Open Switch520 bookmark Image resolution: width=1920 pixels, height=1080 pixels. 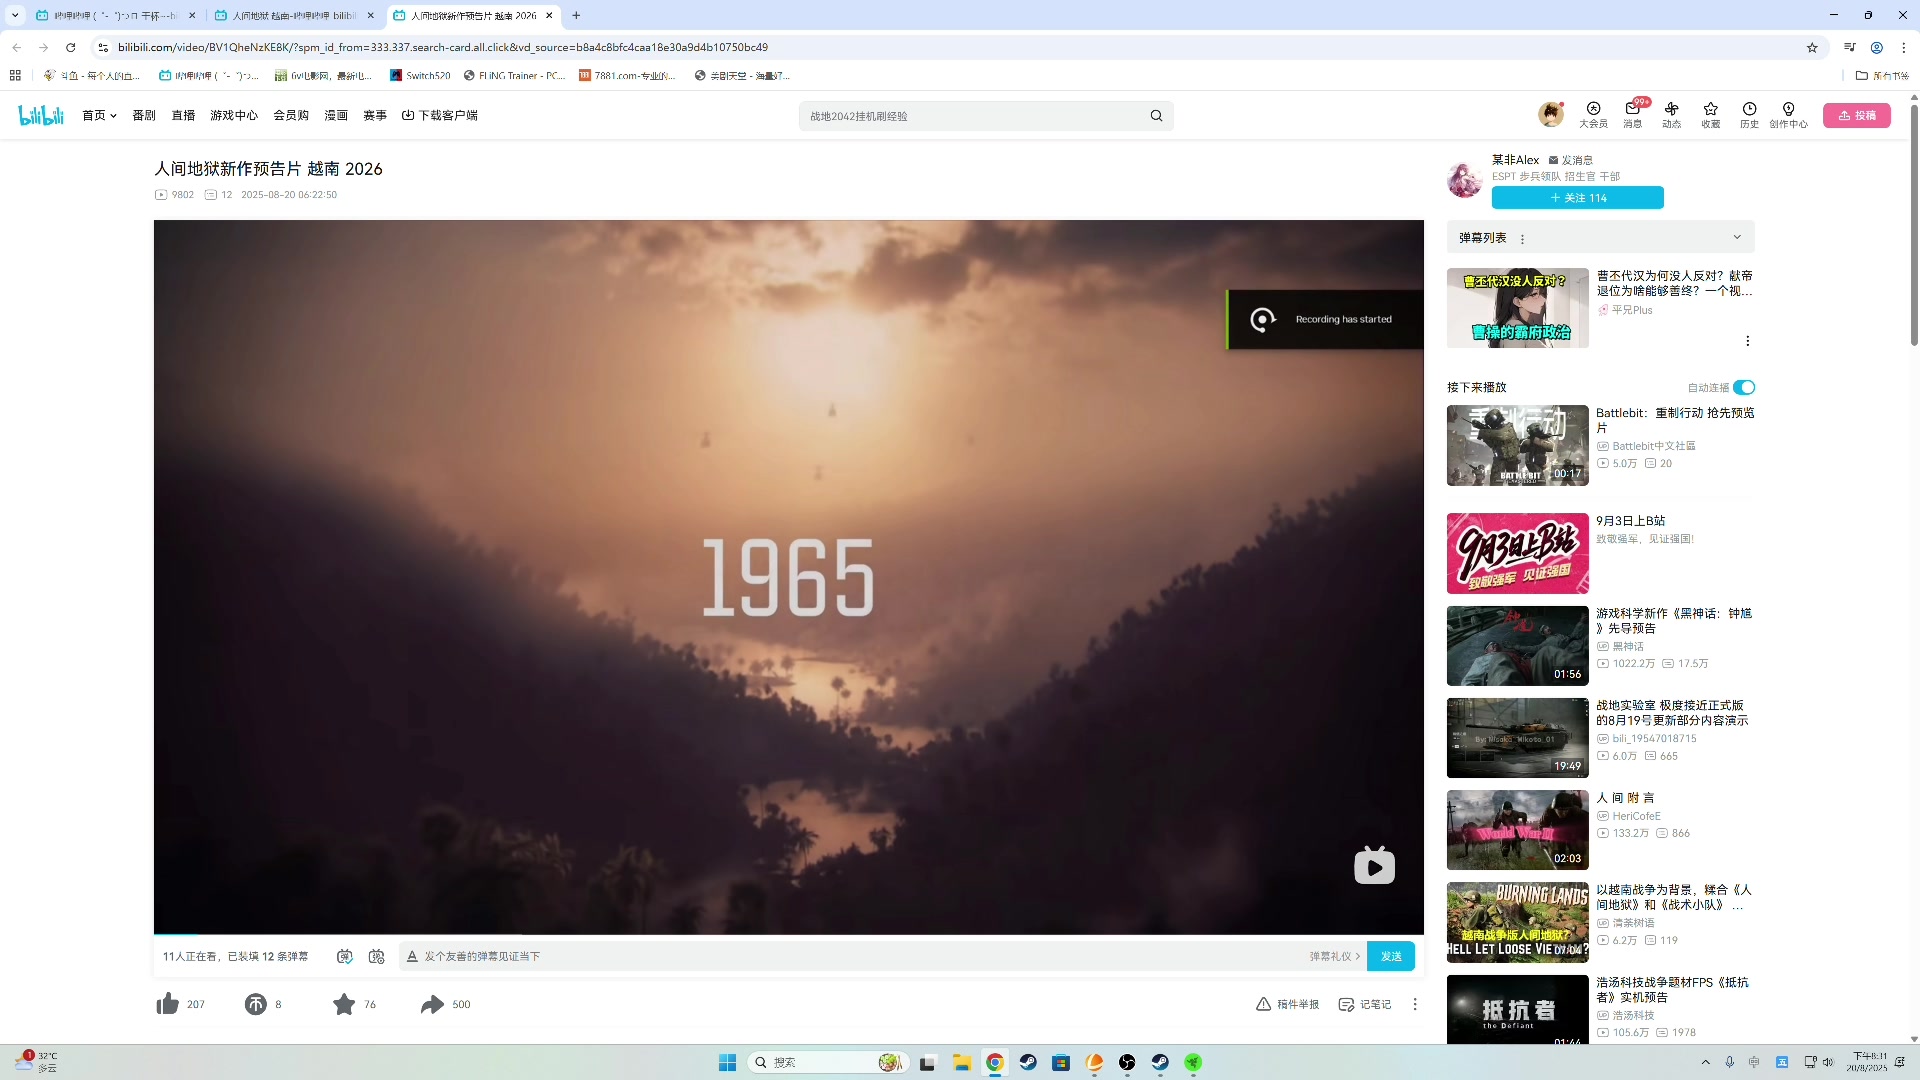tap(420, 76)
